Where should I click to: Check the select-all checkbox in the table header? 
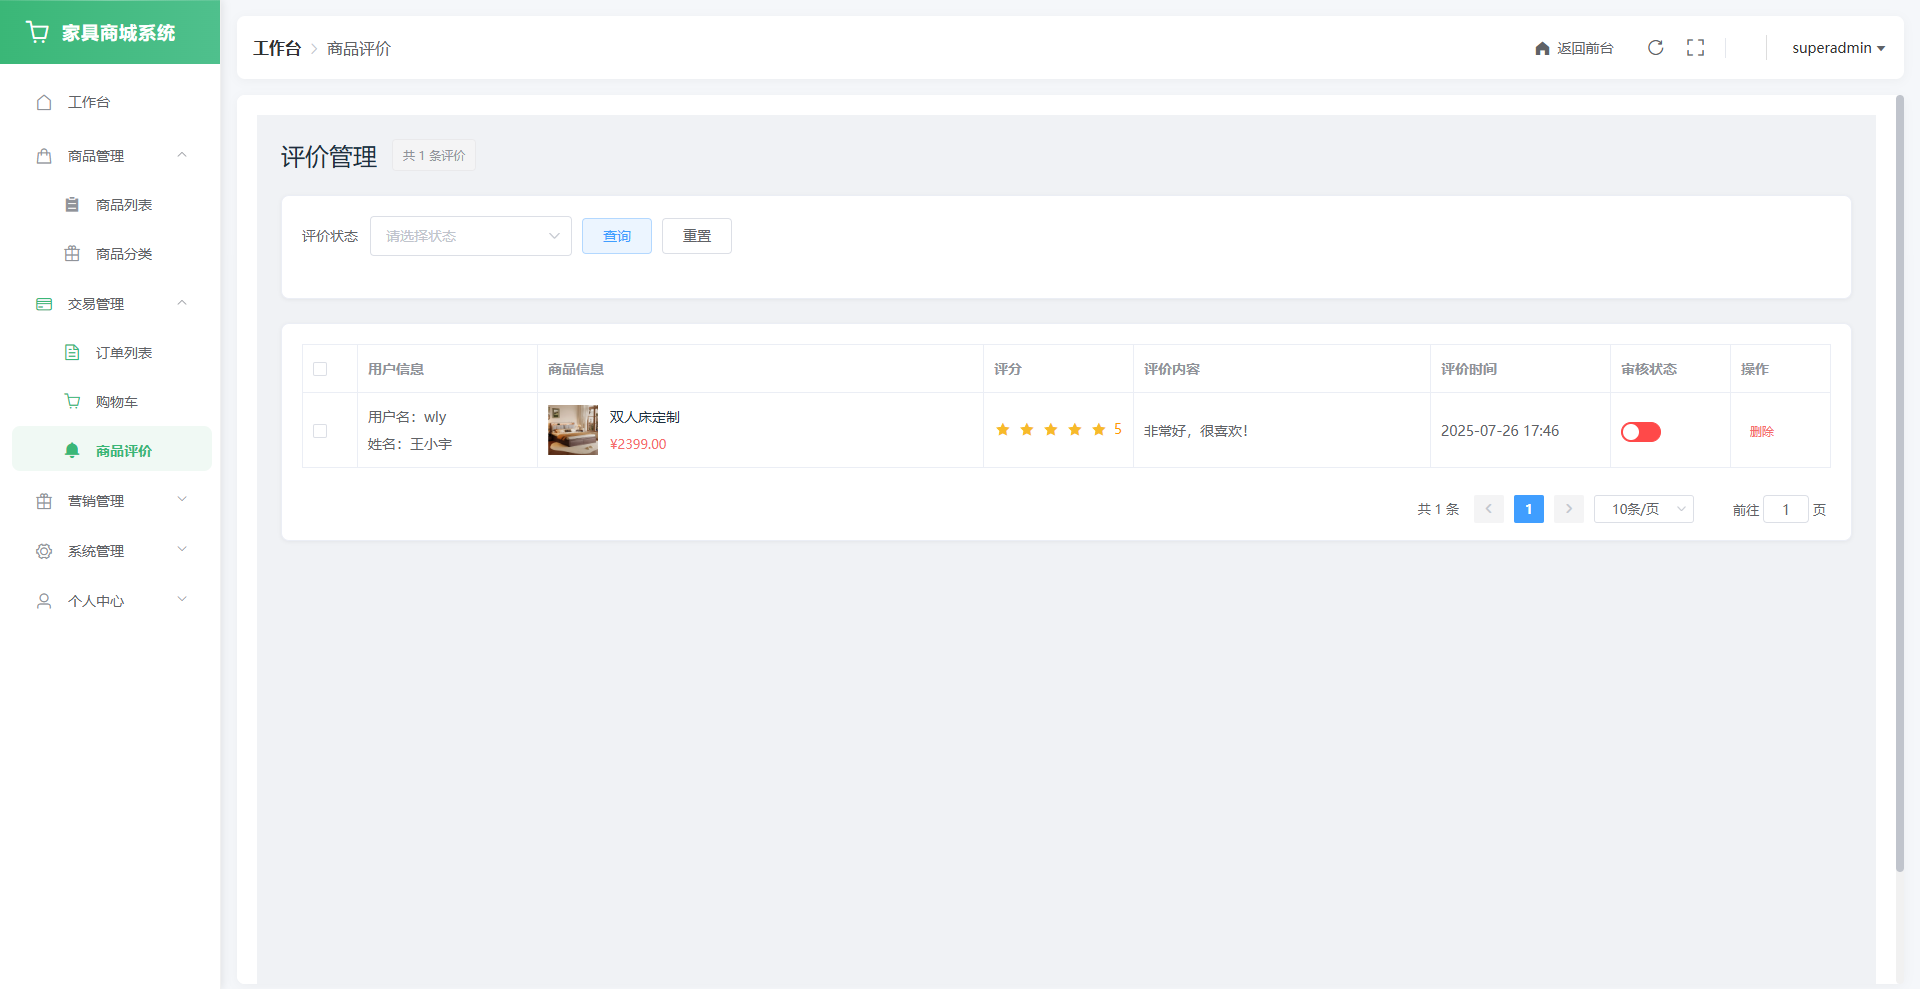click(320, 369)
